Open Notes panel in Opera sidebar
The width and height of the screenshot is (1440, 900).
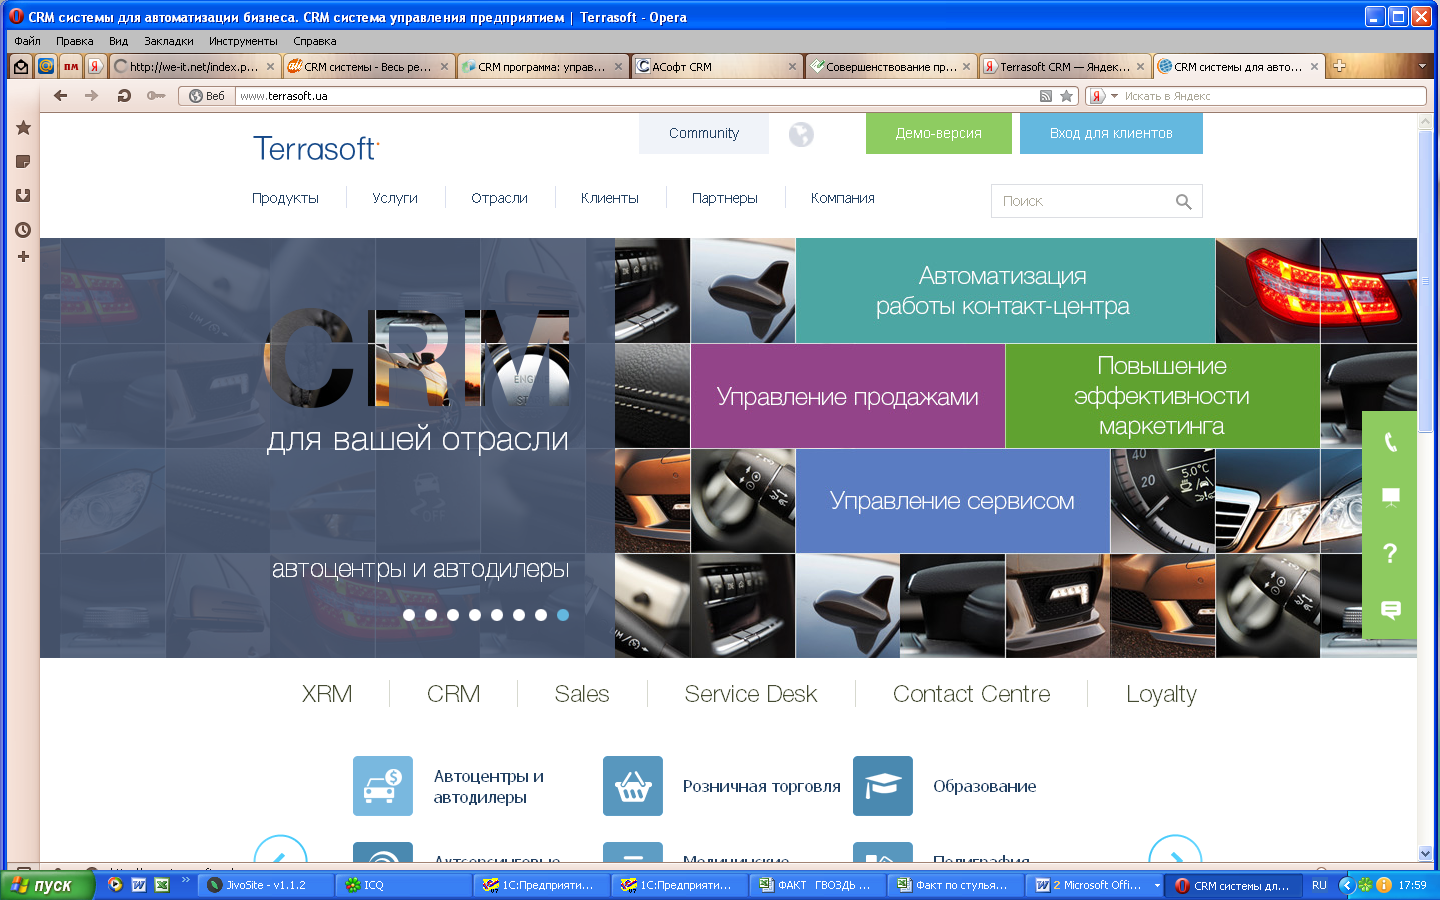(x=23, y=162)
